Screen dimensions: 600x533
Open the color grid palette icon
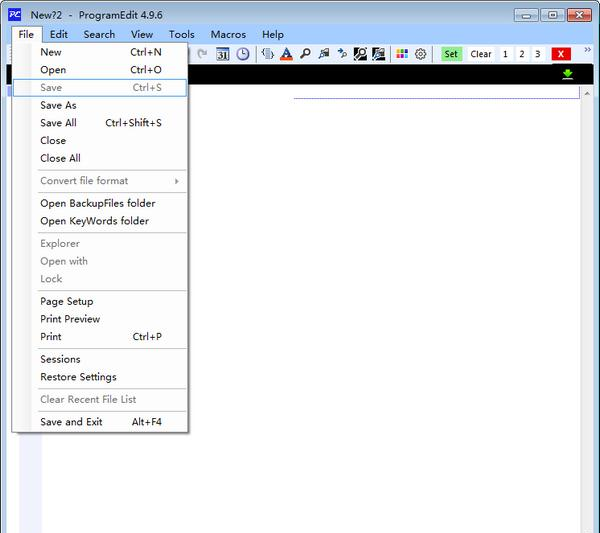click(402, 54)
